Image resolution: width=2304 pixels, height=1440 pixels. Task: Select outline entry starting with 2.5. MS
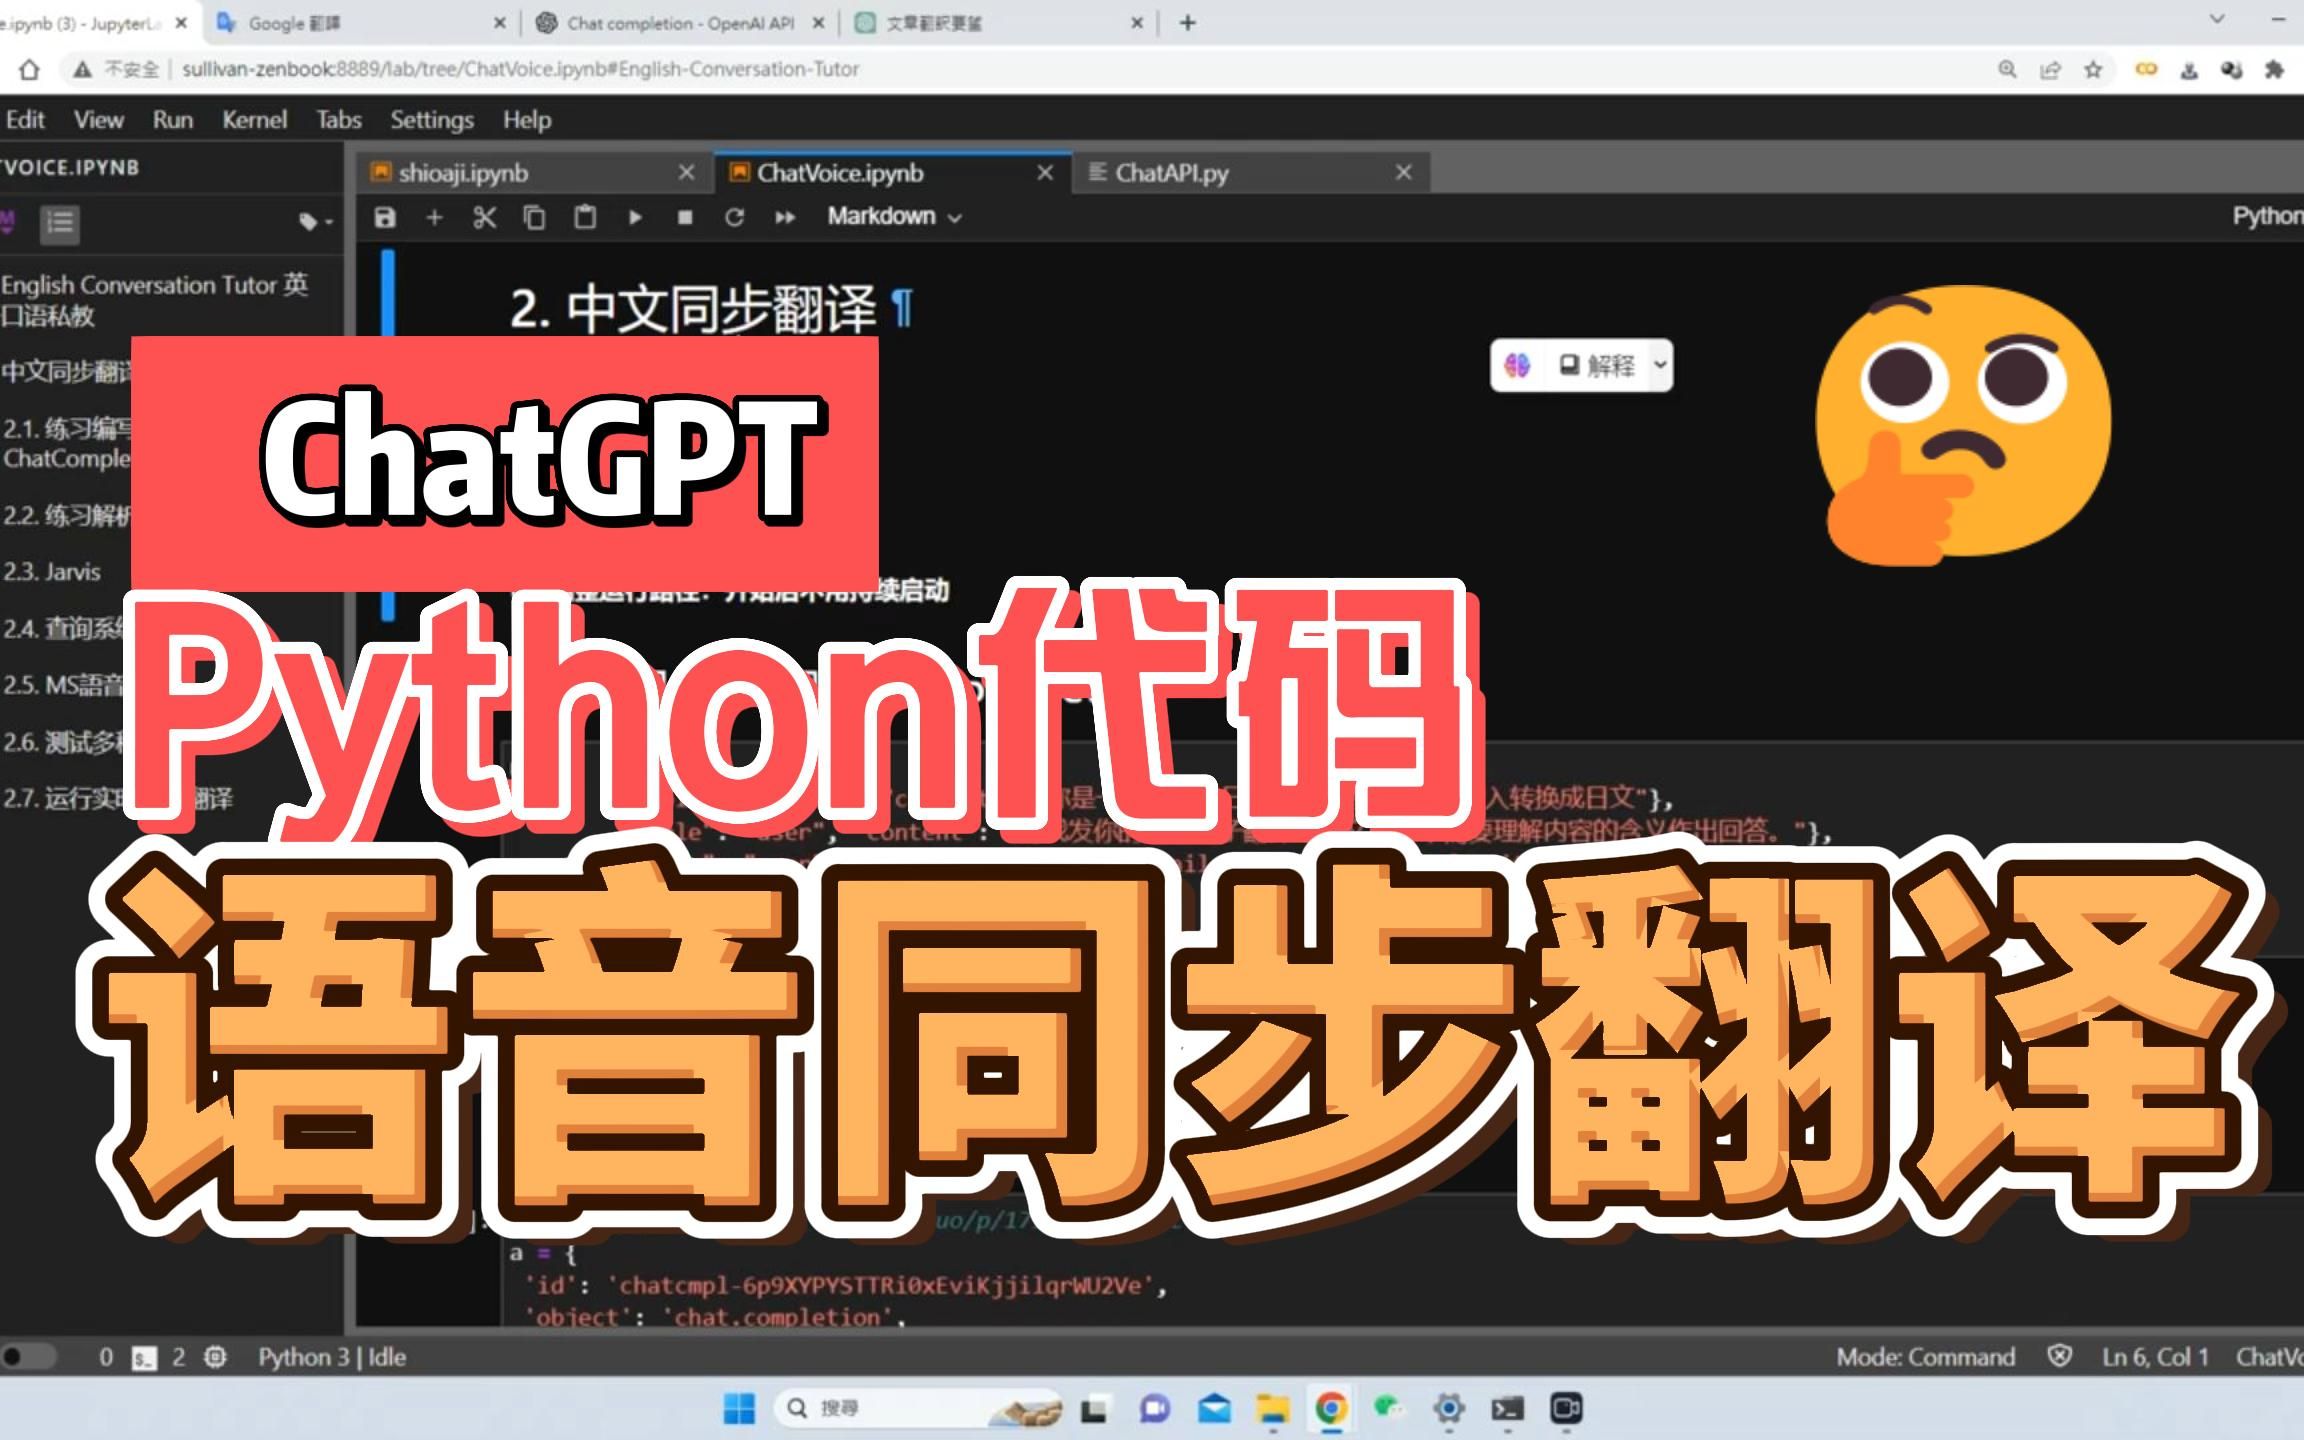pos(64,685)
